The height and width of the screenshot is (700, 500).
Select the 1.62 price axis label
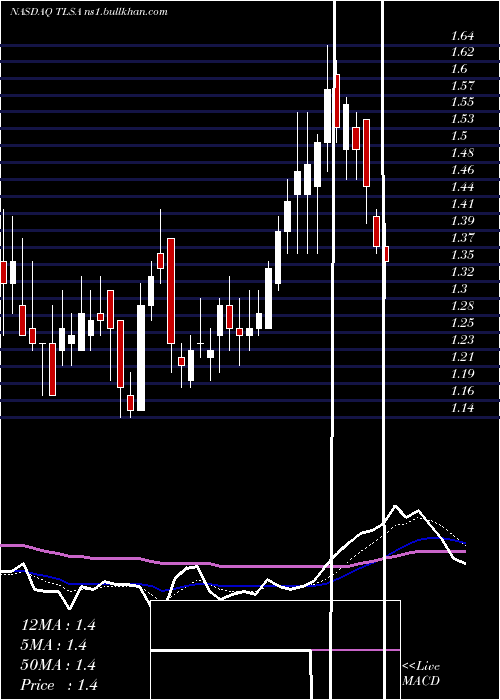pos(462,52)
